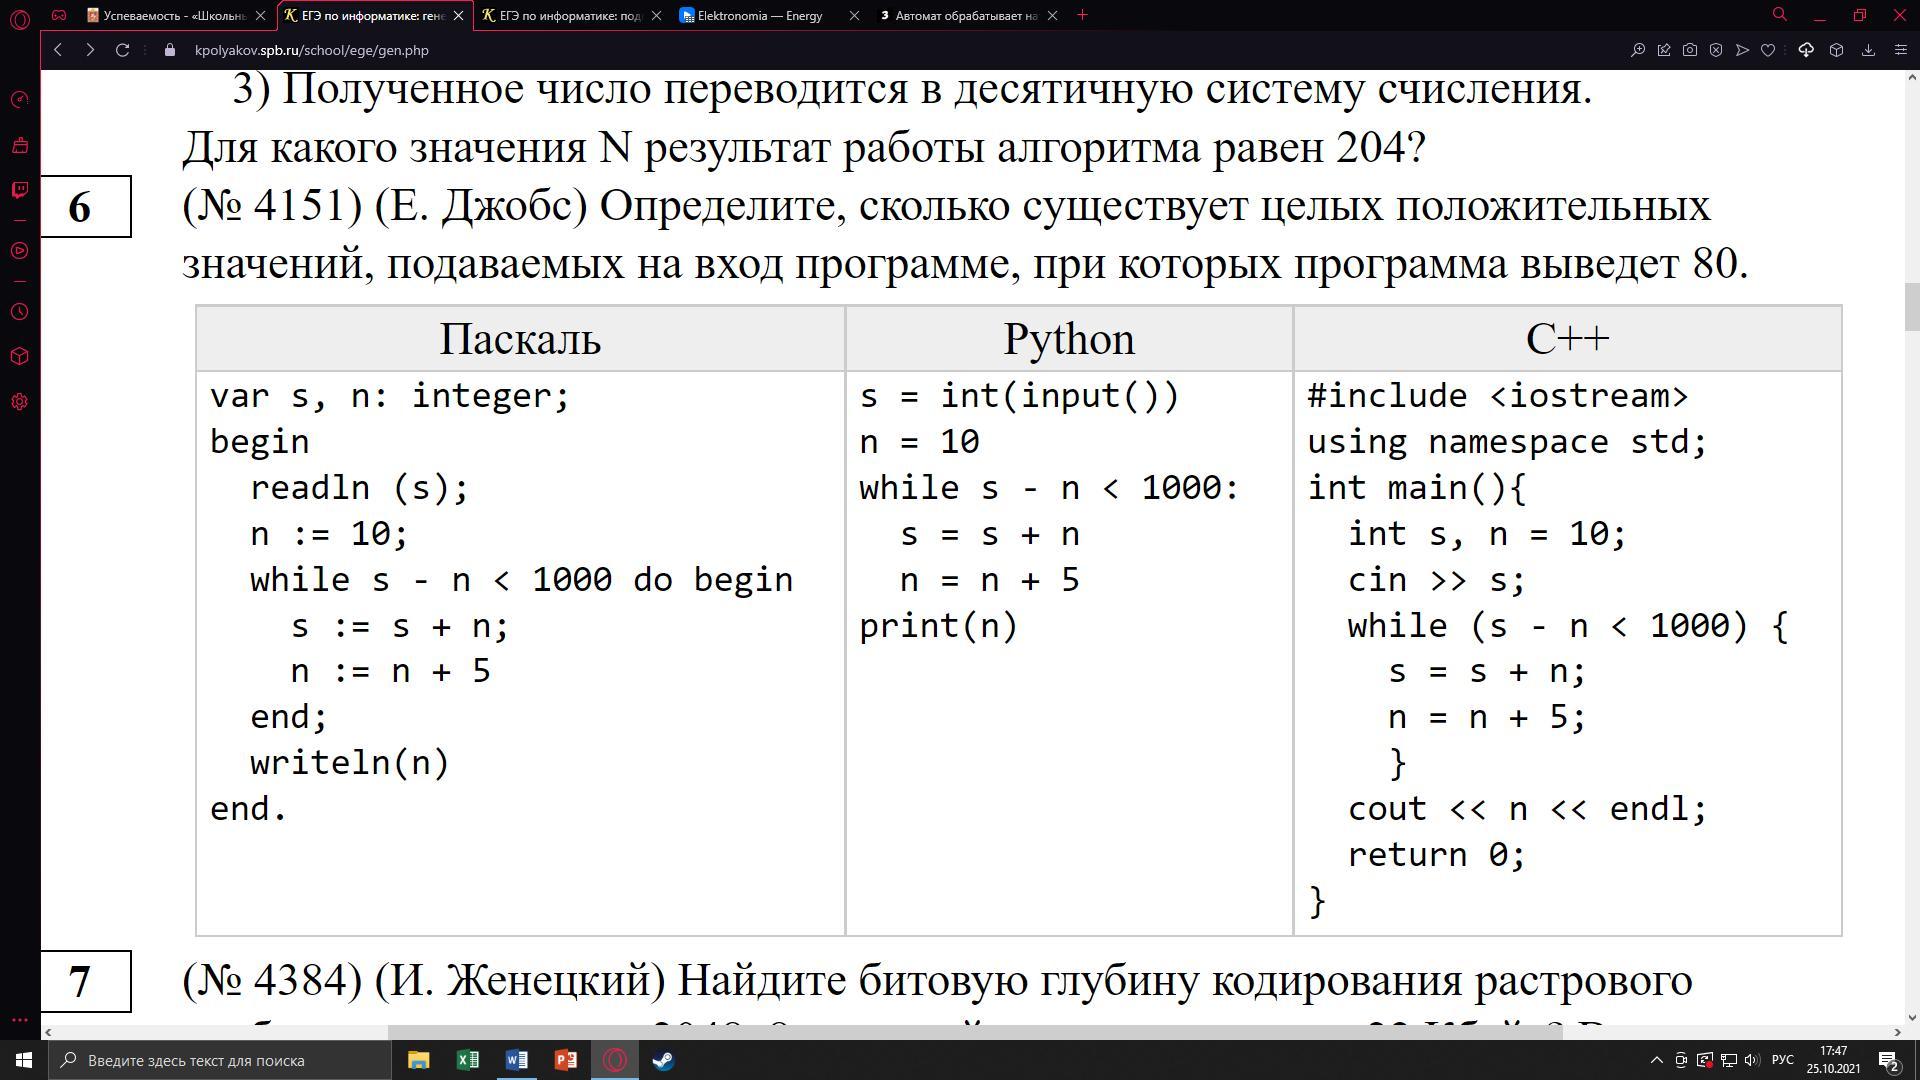Viewport: 1920px width, 1080px height.
Task: Expand the sidebar three-dots menu
Action: click(x=19, y=1020)
